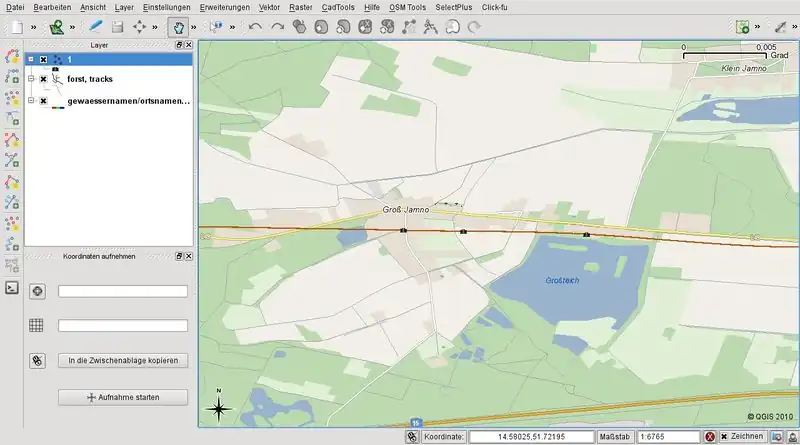
Task: Toggle visibility checkbox of layer 1
Action: pyautogui.click(x=44, y=60)
